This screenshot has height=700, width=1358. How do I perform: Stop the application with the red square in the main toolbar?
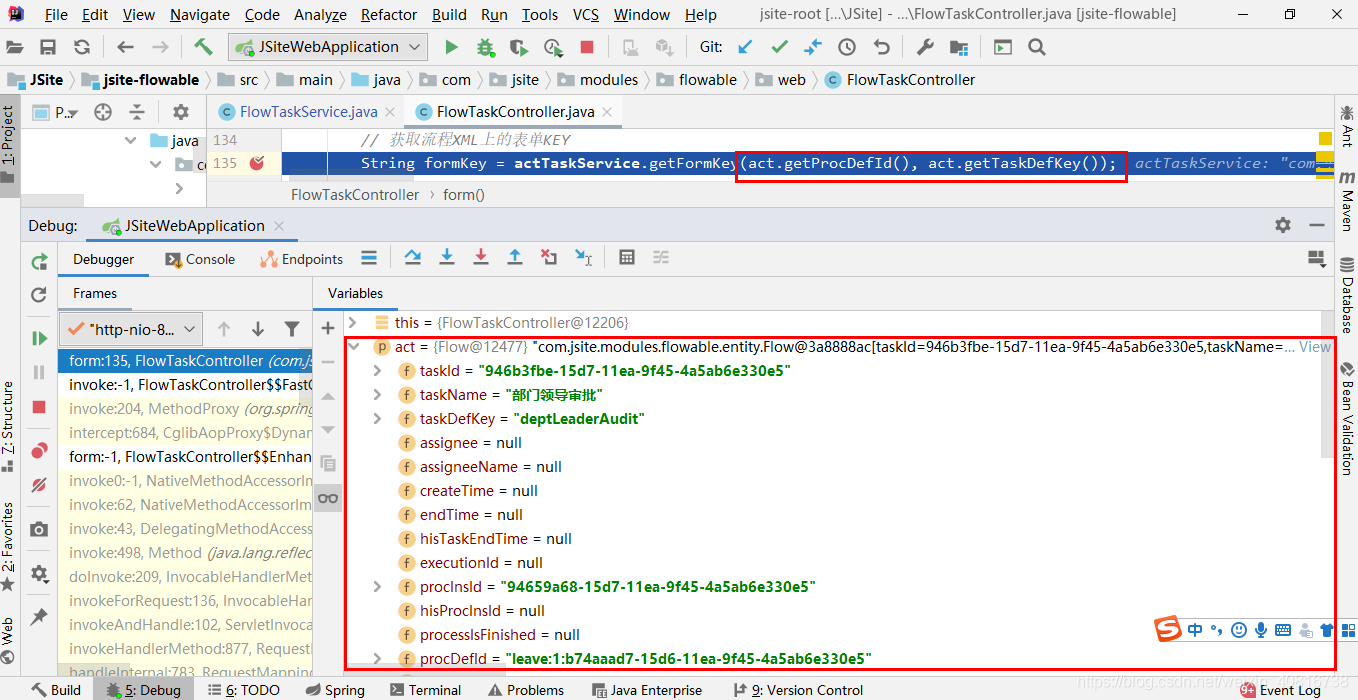[587, 47]
